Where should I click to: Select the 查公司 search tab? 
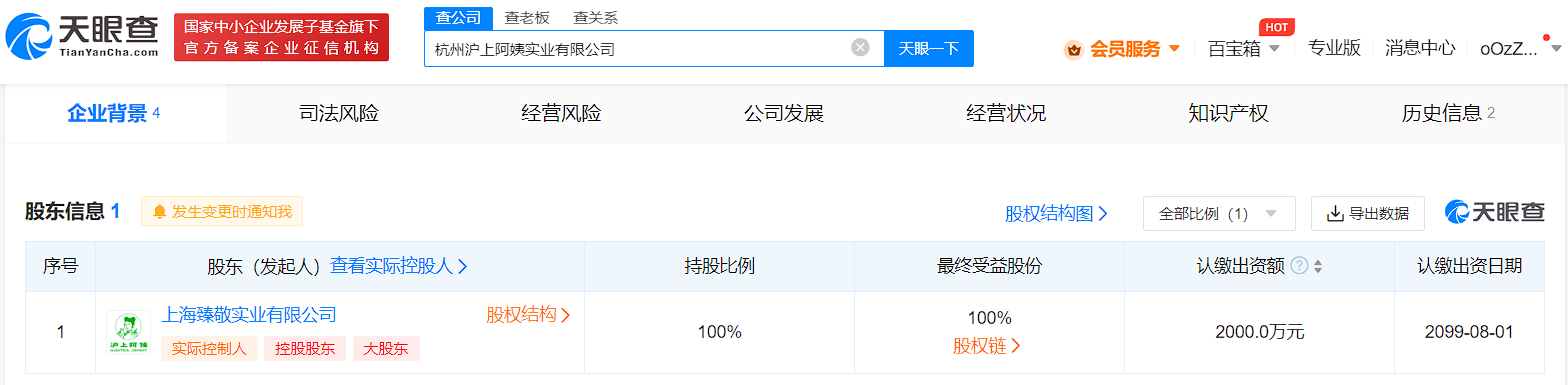458,18
